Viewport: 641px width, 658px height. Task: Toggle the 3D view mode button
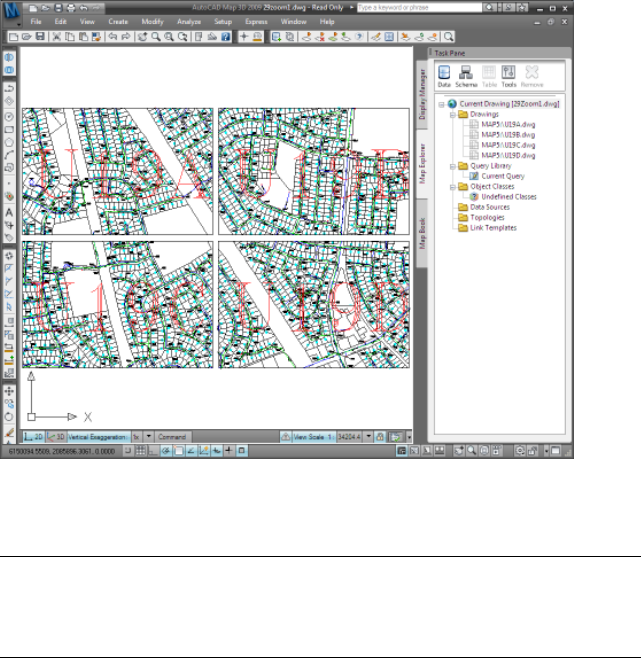[x=57, y=437]
